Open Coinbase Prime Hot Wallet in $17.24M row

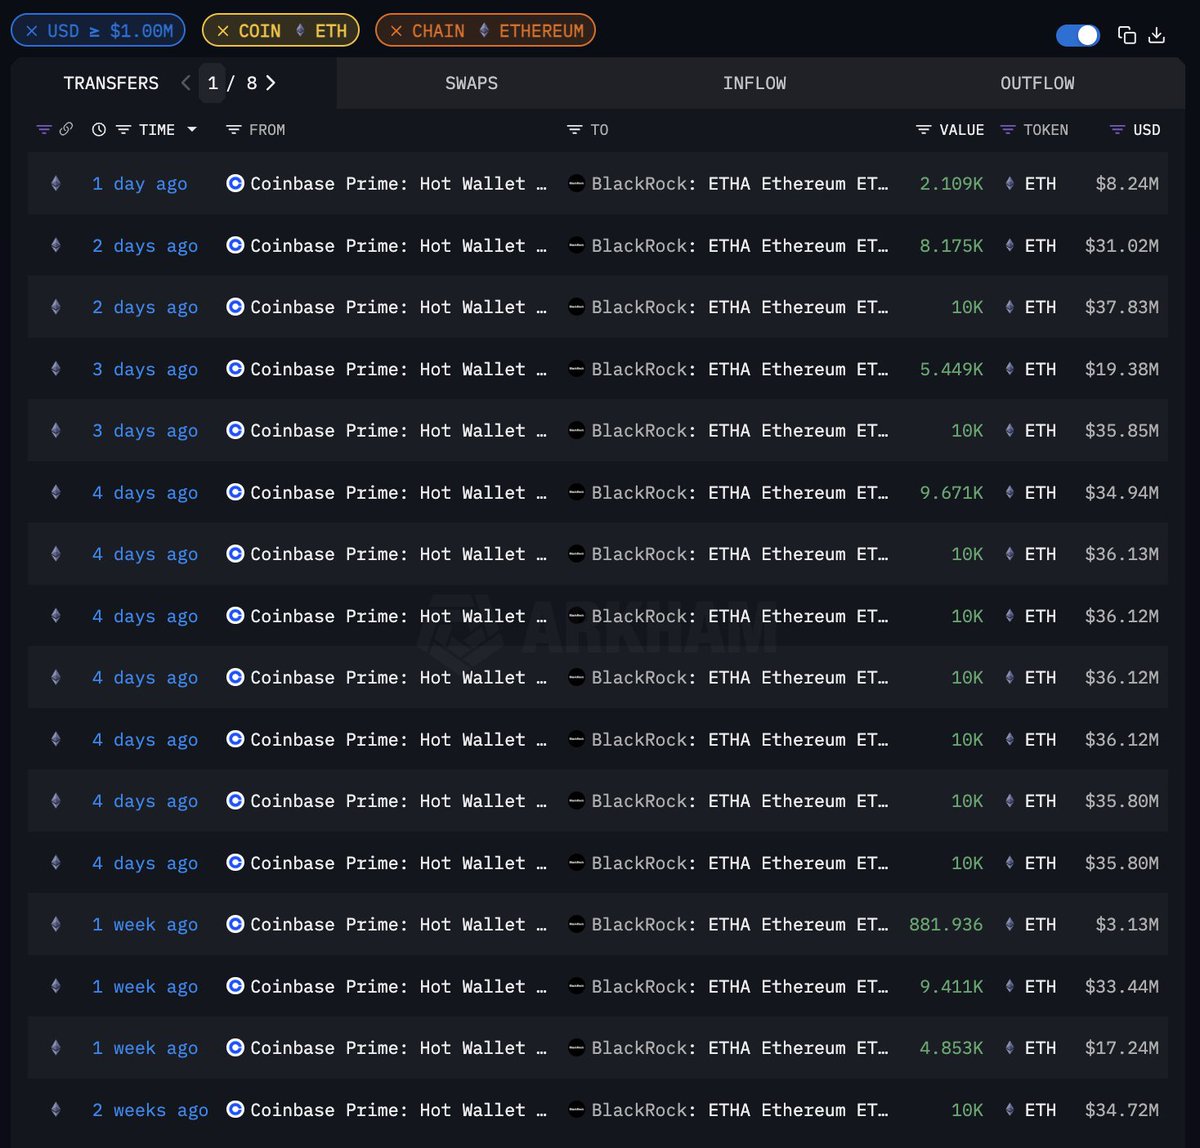click(x=398, y=1048)
